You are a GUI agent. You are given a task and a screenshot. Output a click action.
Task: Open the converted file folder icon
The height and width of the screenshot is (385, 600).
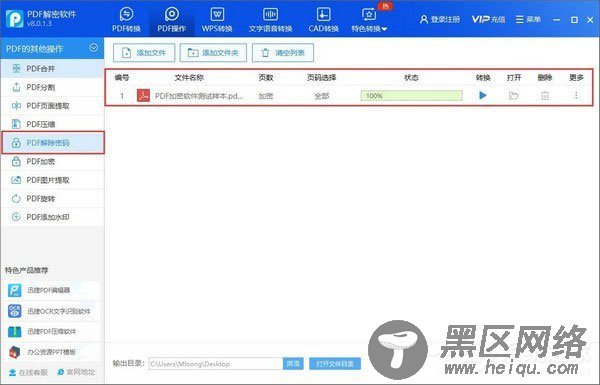tap(514, 95)
